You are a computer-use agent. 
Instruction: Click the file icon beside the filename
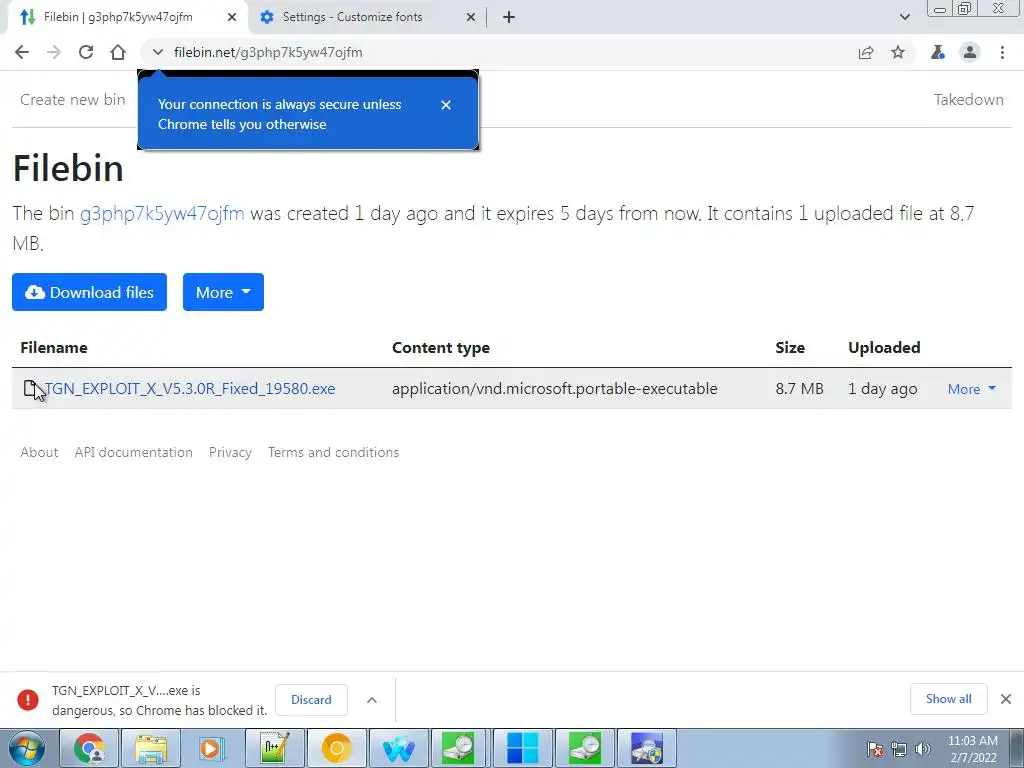tap(30, 389)
